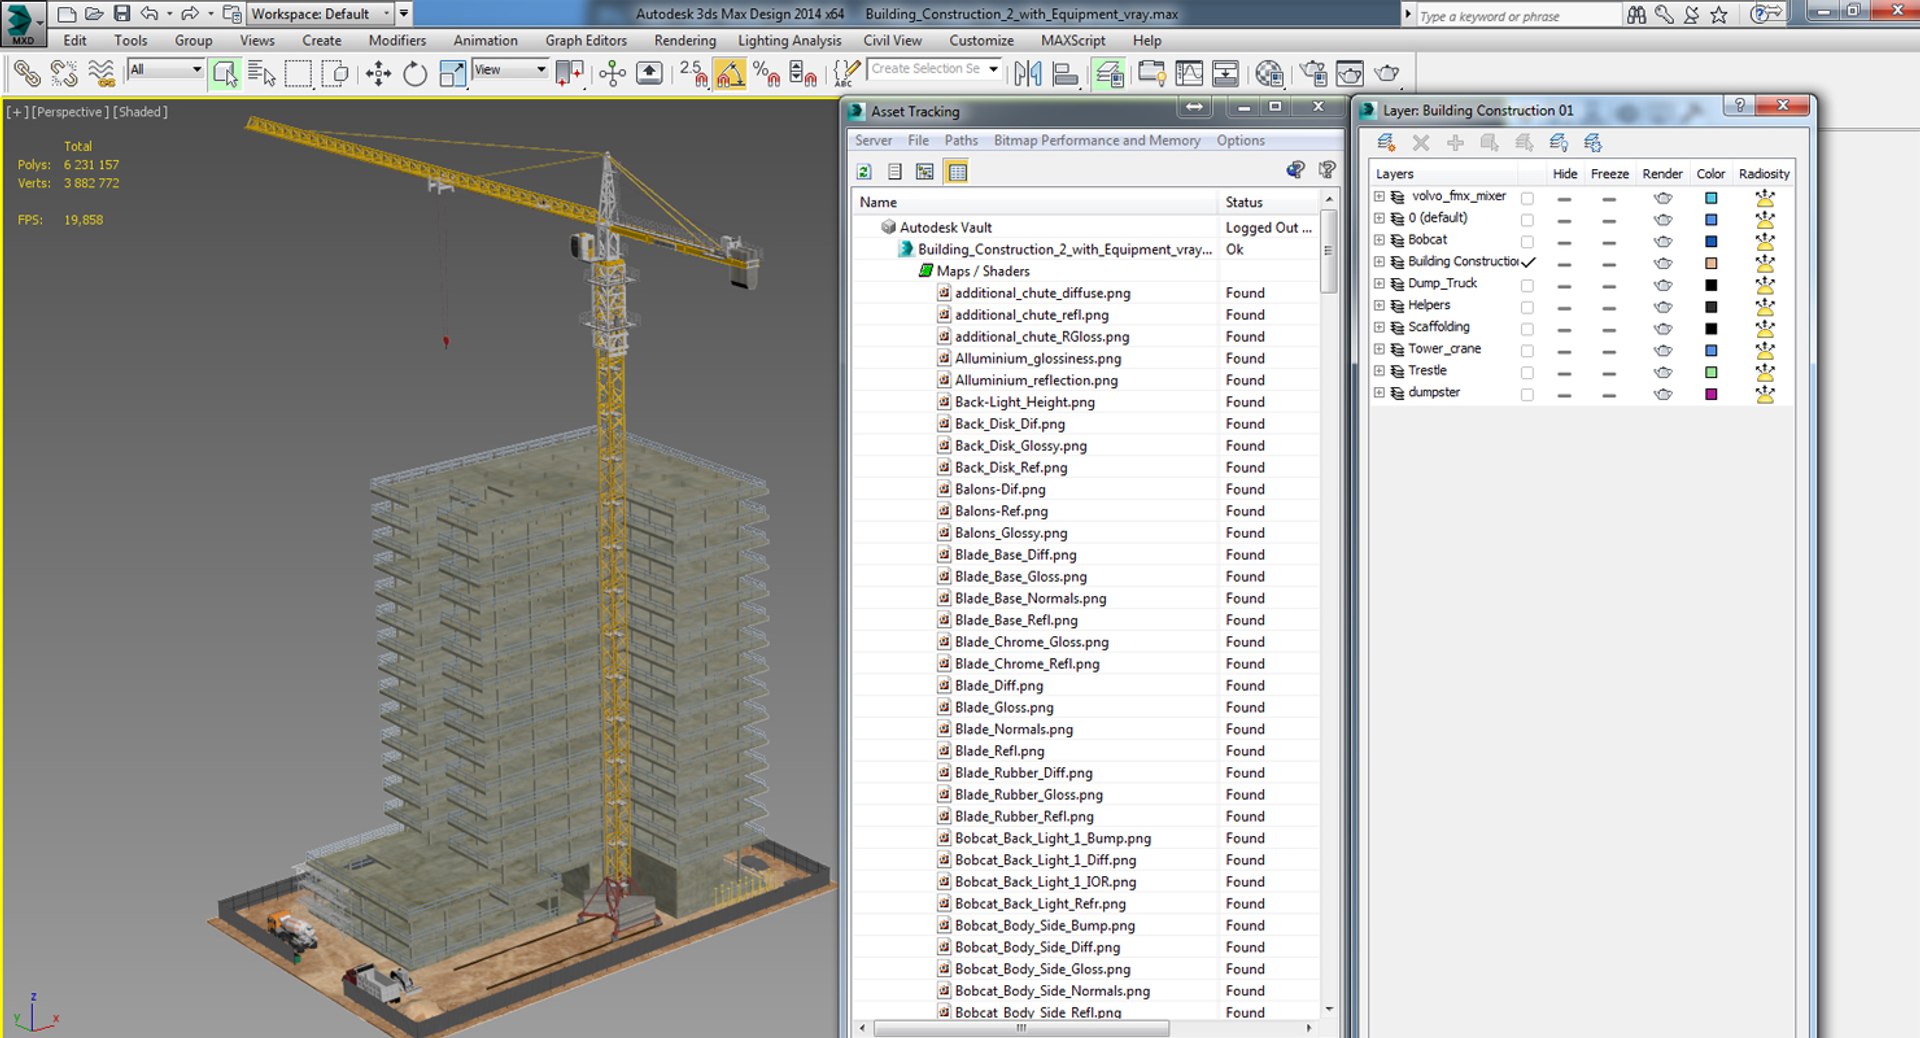1920x1038 pixels.
Task: Change the Trestle layer green color swatch
Action: click(1711, 372)
